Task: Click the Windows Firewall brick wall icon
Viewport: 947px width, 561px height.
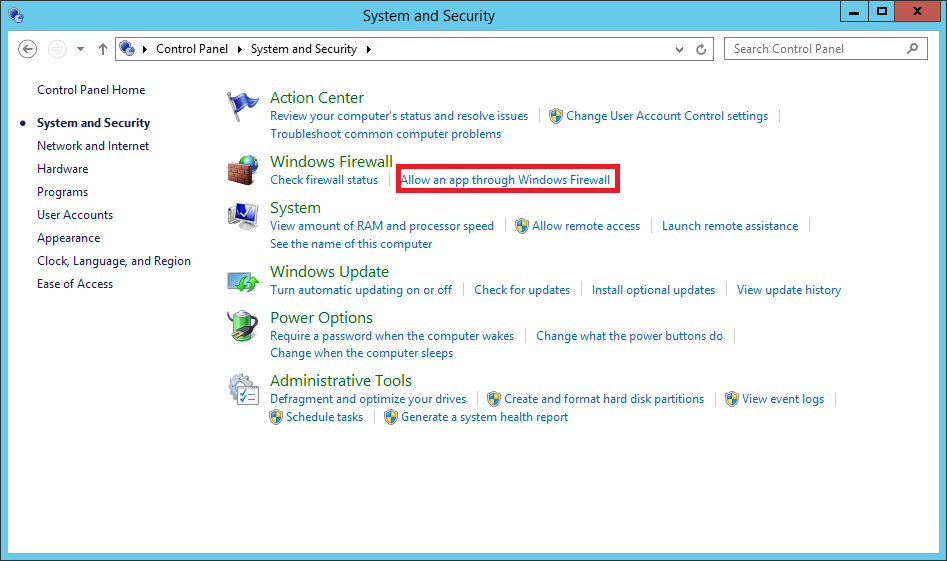Action: [x=243, y=169]
